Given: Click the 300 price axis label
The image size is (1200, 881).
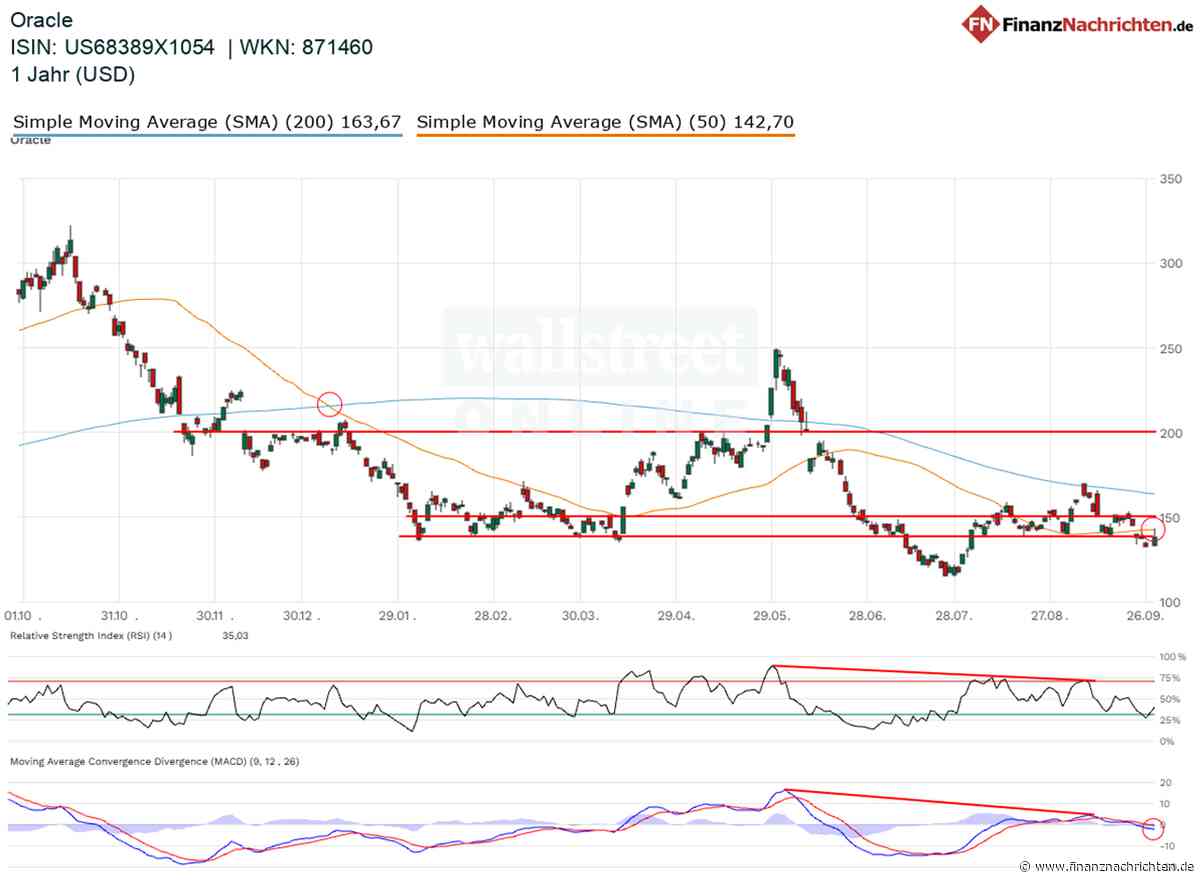Looking at the screenshot, I should click(x=1172, y=264).
